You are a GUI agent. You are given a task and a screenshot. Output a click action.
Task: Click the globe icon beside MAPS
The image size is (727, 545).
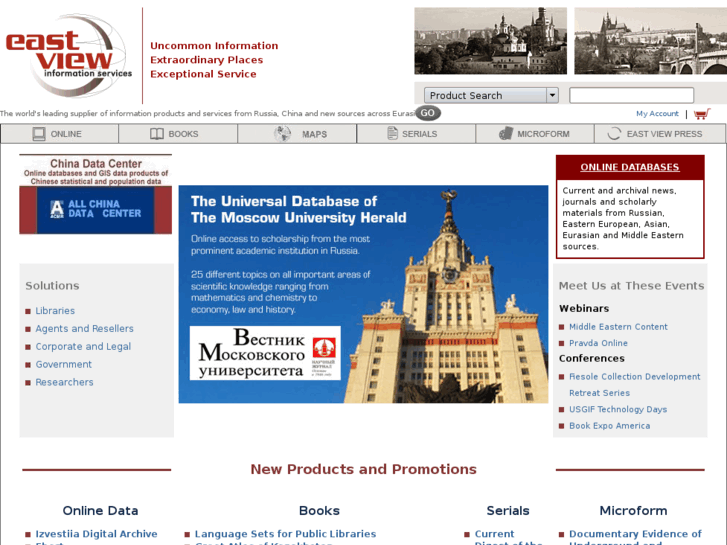point(282,134)
